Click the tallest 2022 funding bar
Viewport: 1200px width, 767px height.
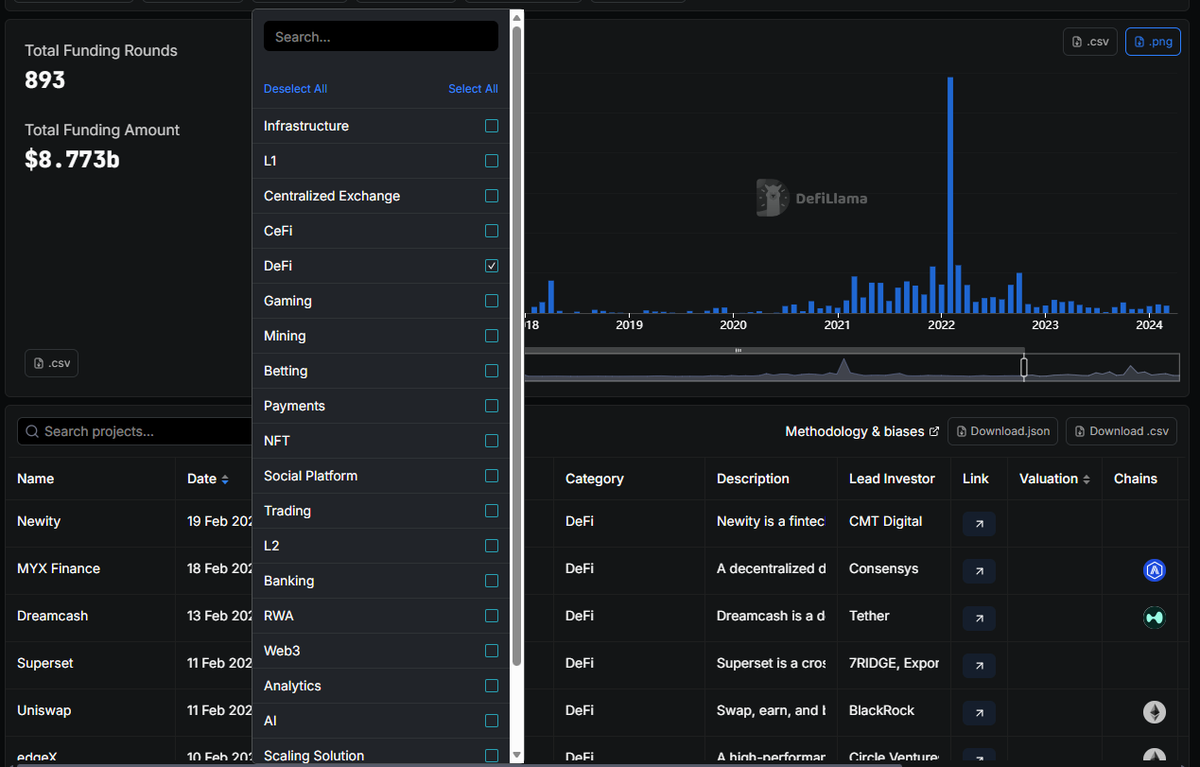coord(950,195)
